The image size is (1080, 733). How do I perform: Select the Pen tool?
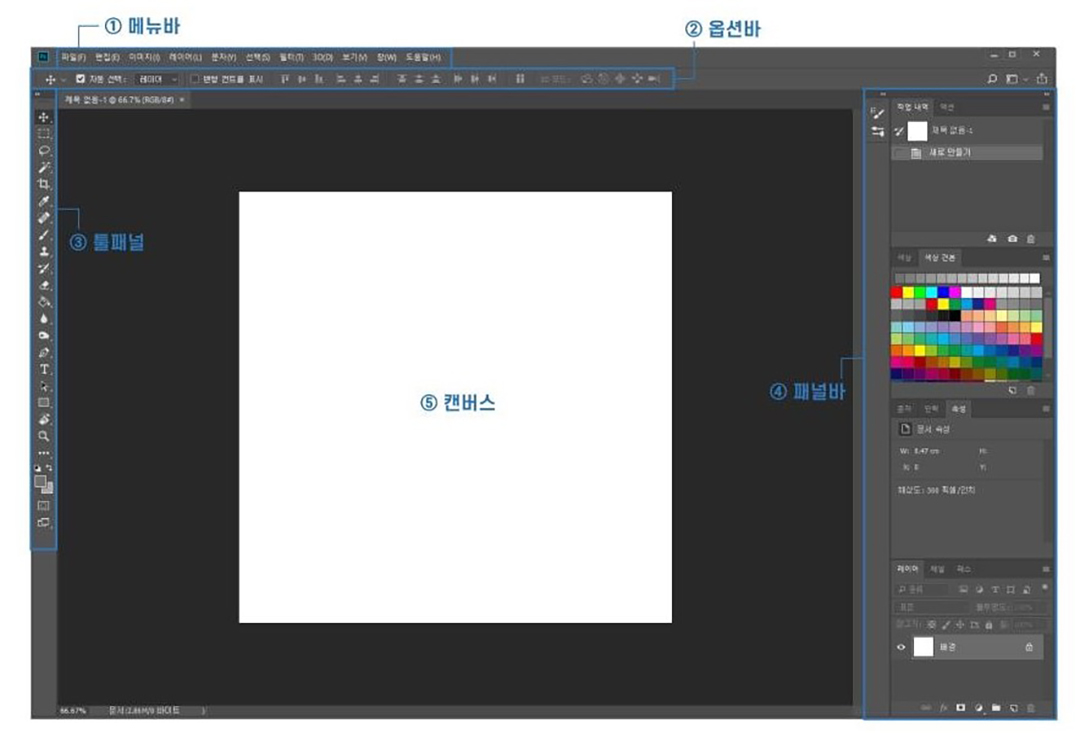[43, 352]
